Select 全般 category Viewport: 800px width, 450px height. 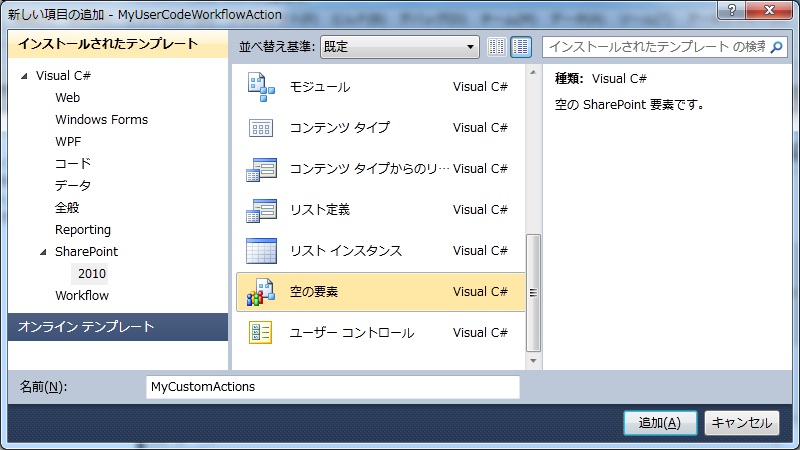(67, 207)
